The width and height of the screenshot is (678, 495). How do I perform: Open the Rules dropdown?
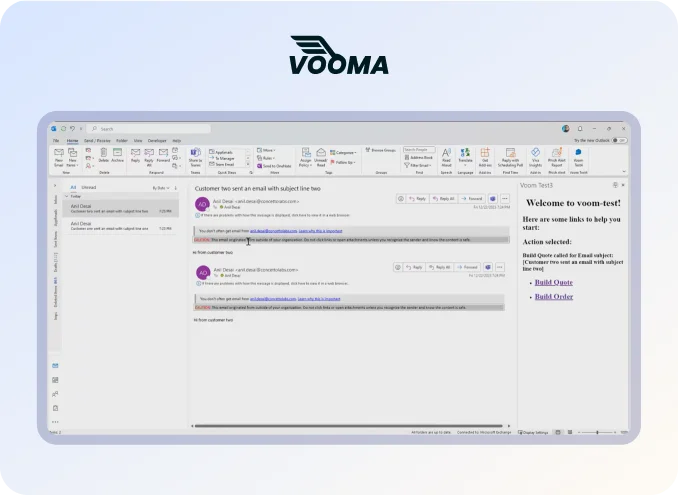click(265, 158)
